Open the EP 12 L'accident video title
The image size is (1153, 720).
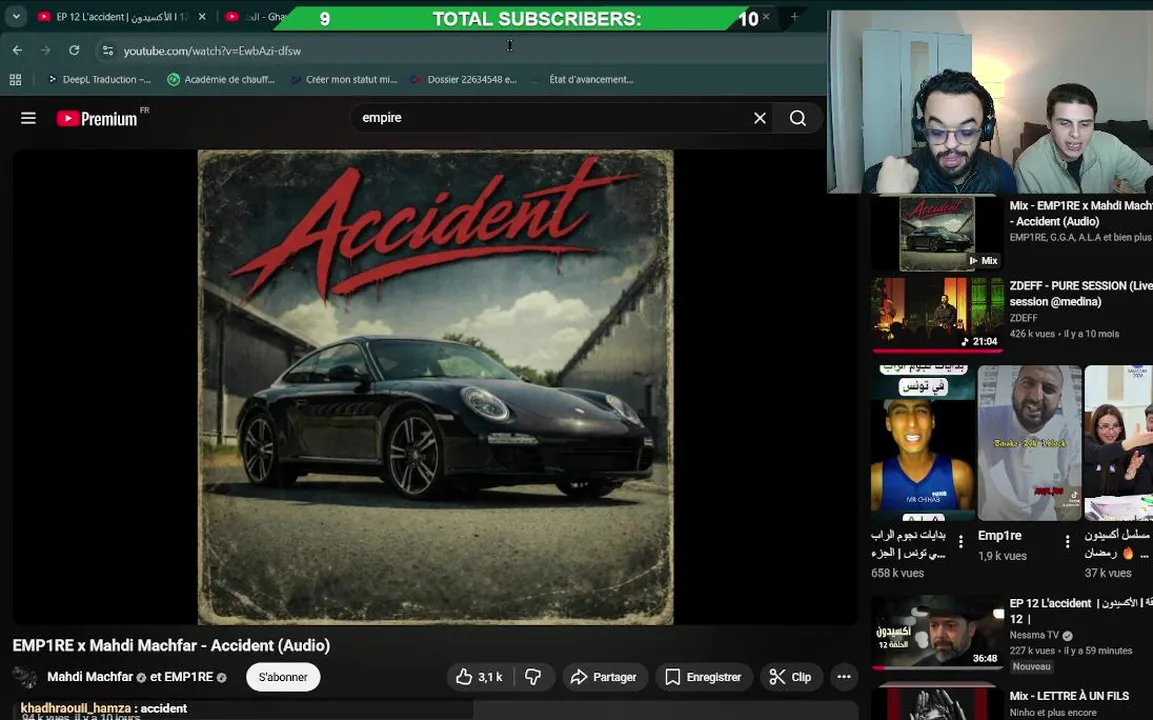tap(1080, 610)
